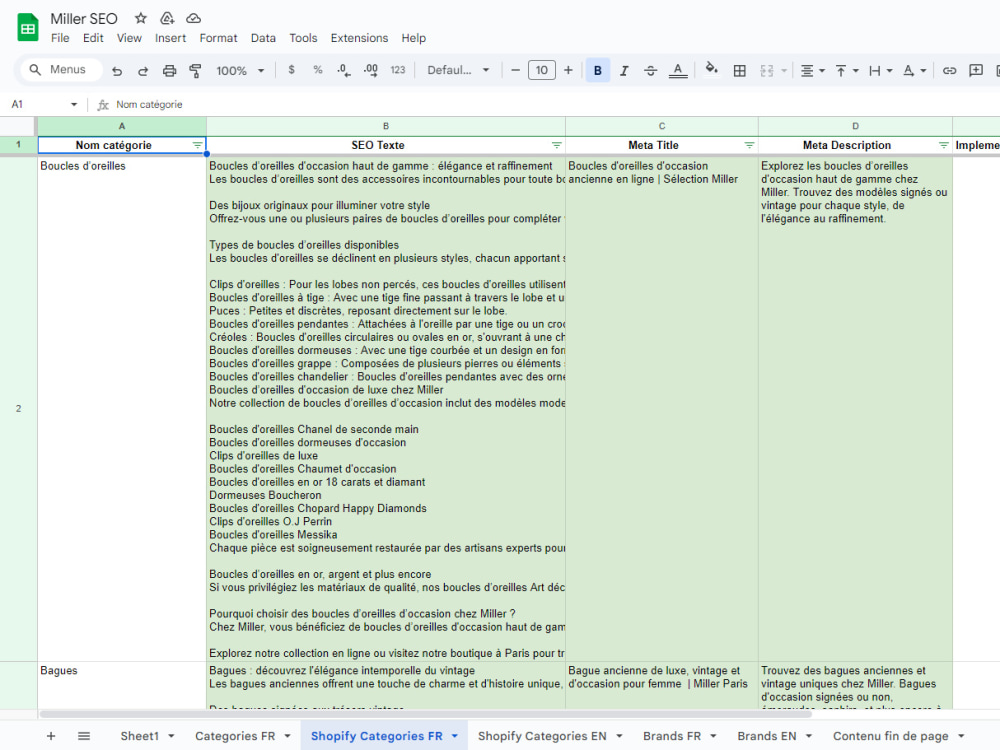Toggle italic formatting button
The width and height of the screenshot is (1000, 750).
pos(624,70)
